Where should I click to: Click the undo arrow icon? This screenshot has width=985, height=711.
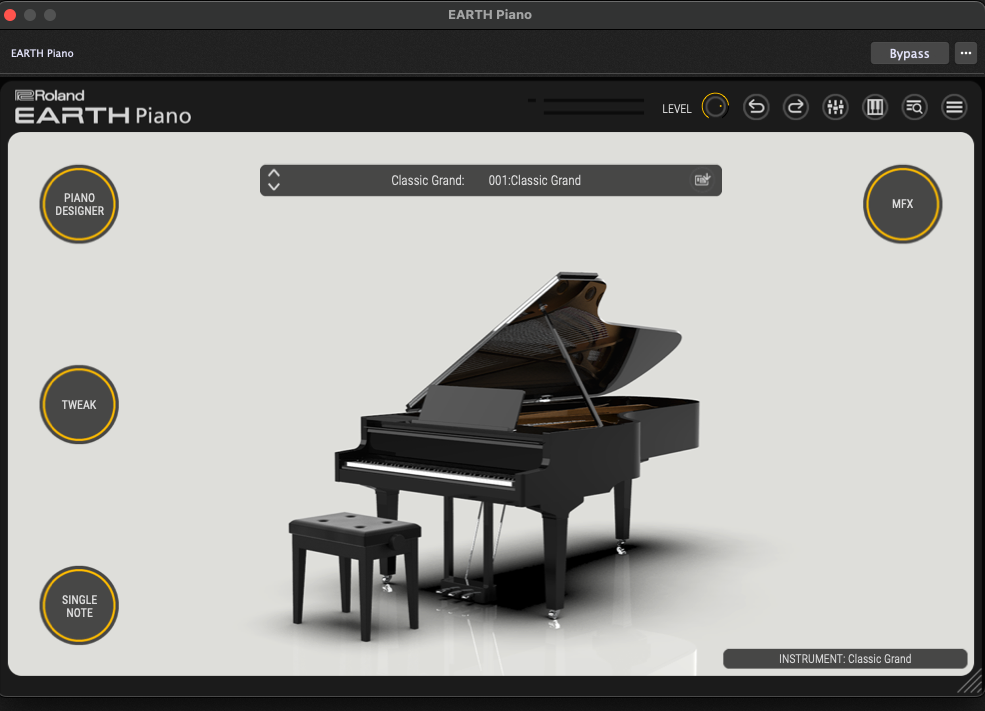(x=756, y=108)
